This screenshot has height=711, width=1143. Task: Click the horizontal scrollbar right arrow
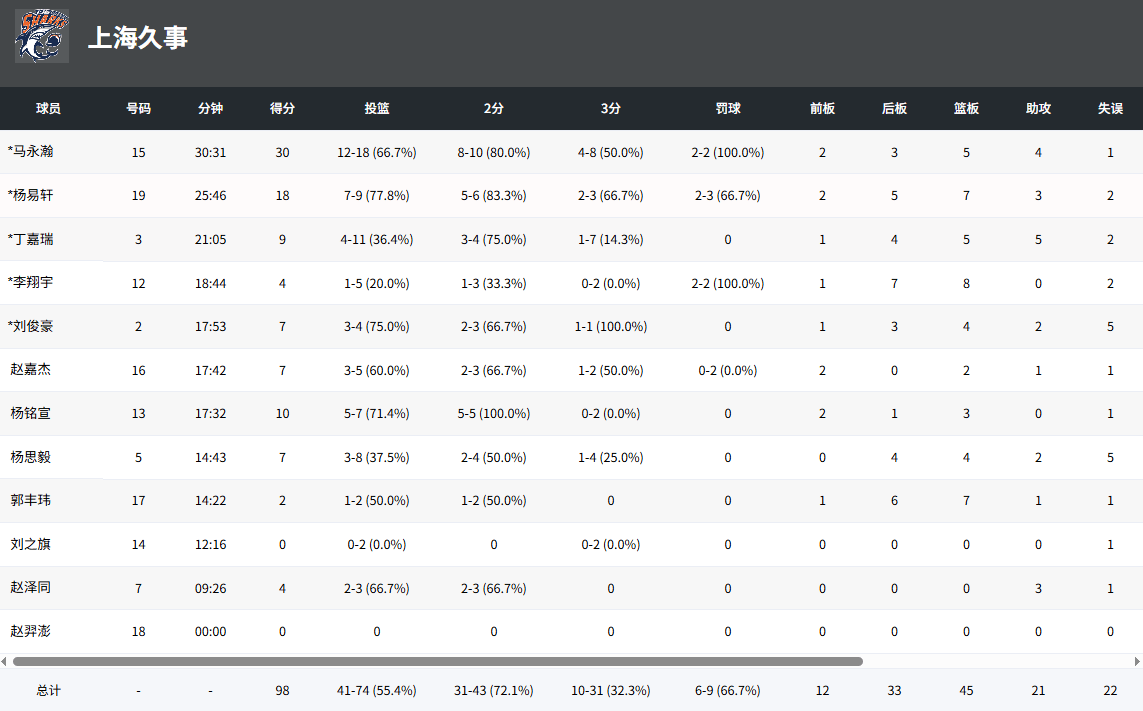point(1137,661)
